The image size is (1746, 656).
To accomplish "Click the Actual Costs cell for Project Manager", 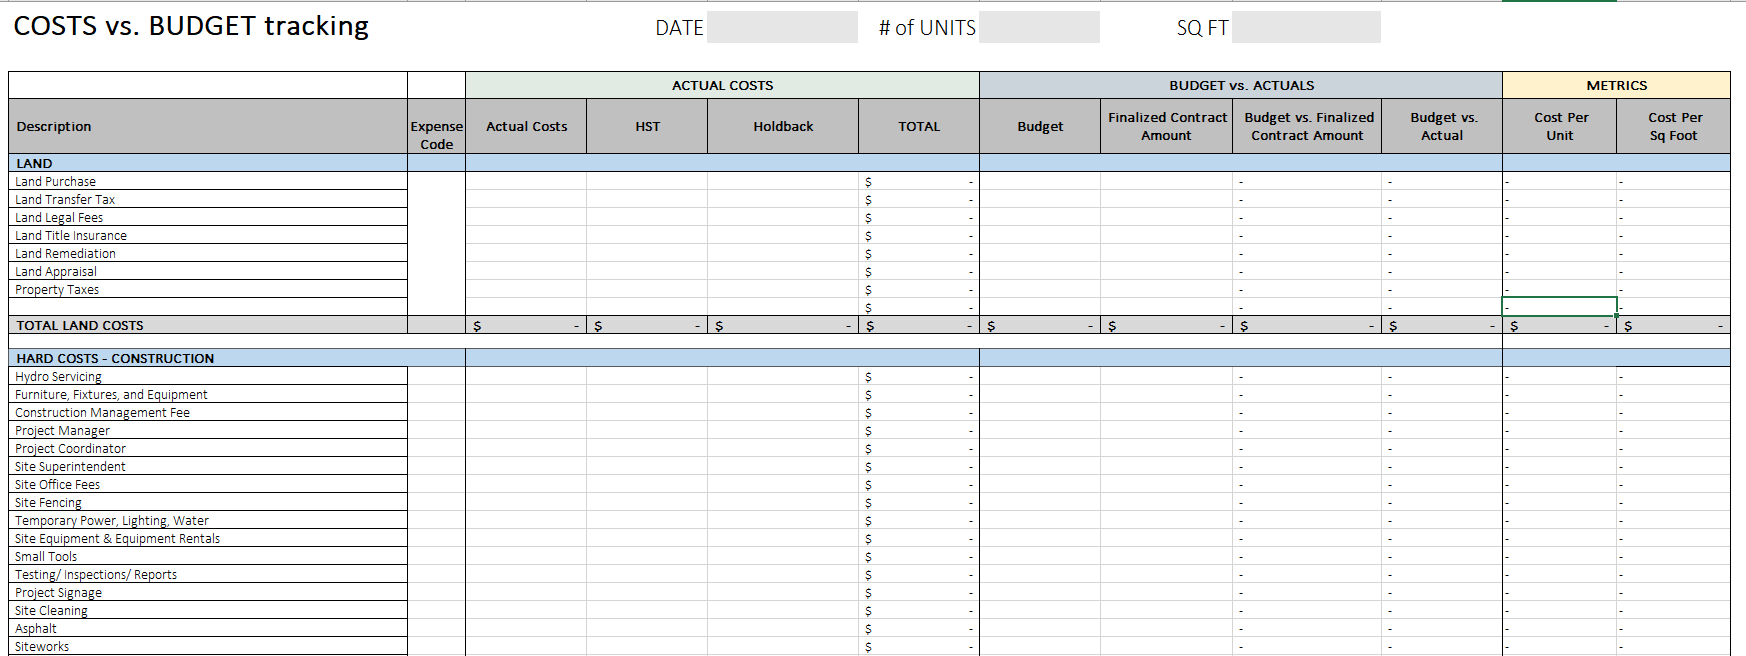I will pyautogui.click(x=526, y=430).
